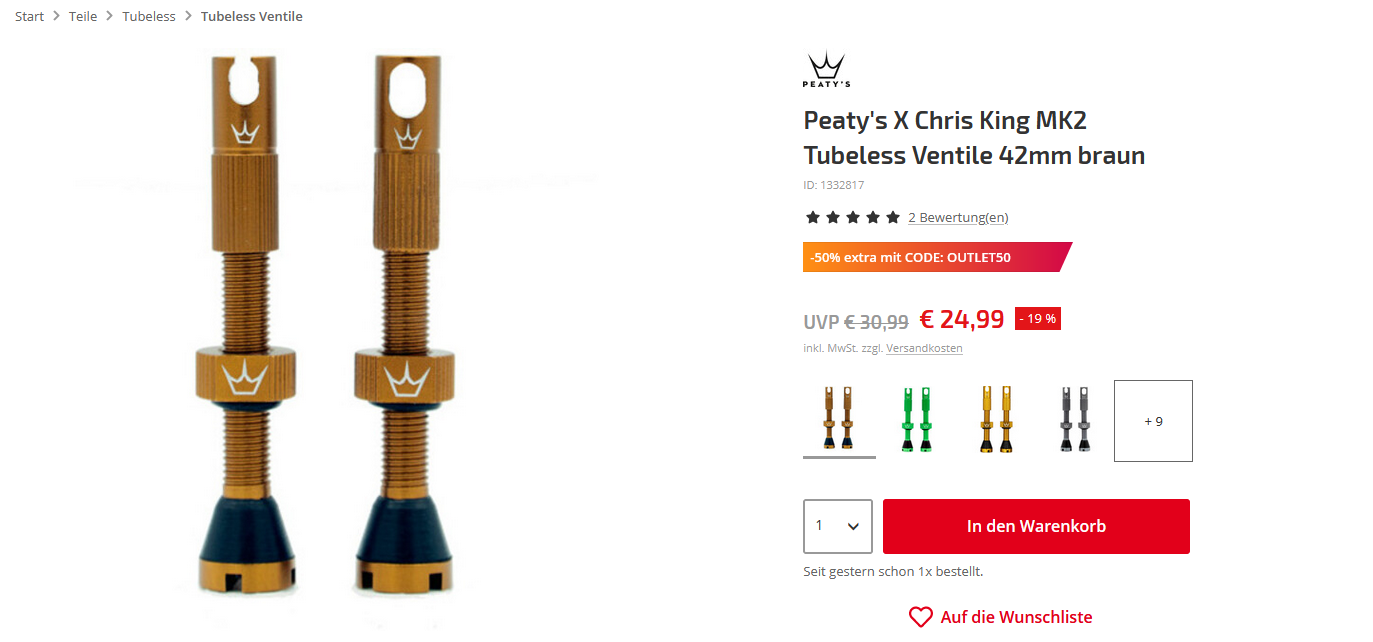Click the heart wishlist icon
The image size is (1373, 642).
pos(920,617)
